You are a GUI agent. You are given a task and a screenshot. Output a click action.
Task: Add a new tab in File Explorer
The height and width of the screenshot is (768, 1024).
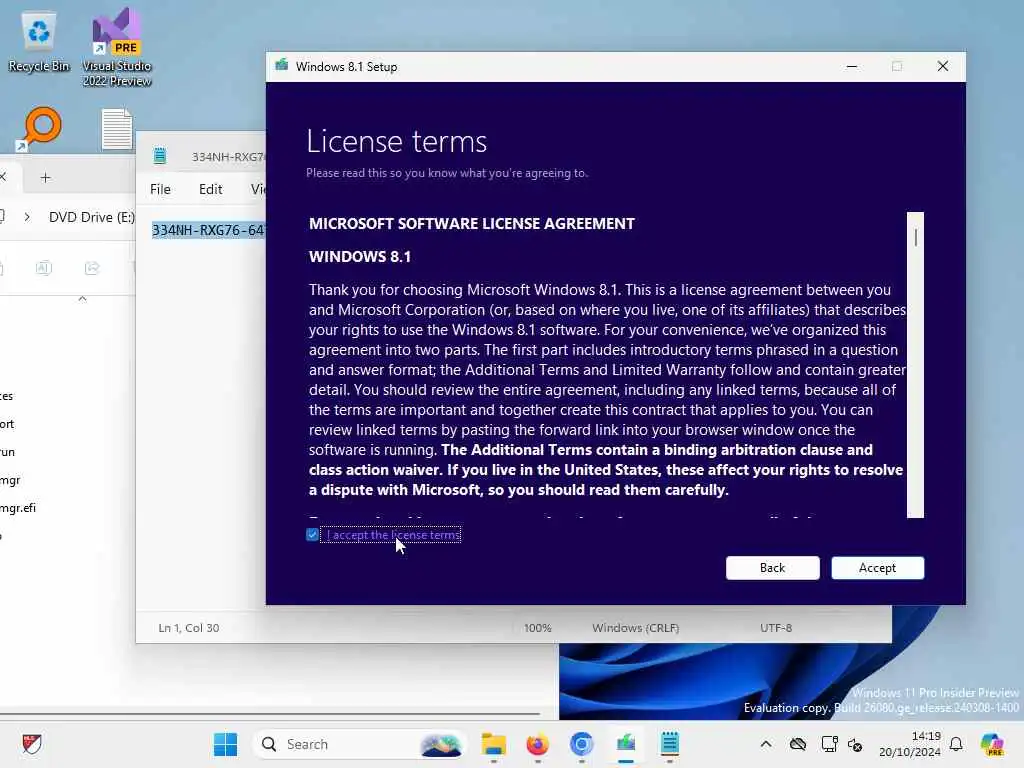point(45,178)
